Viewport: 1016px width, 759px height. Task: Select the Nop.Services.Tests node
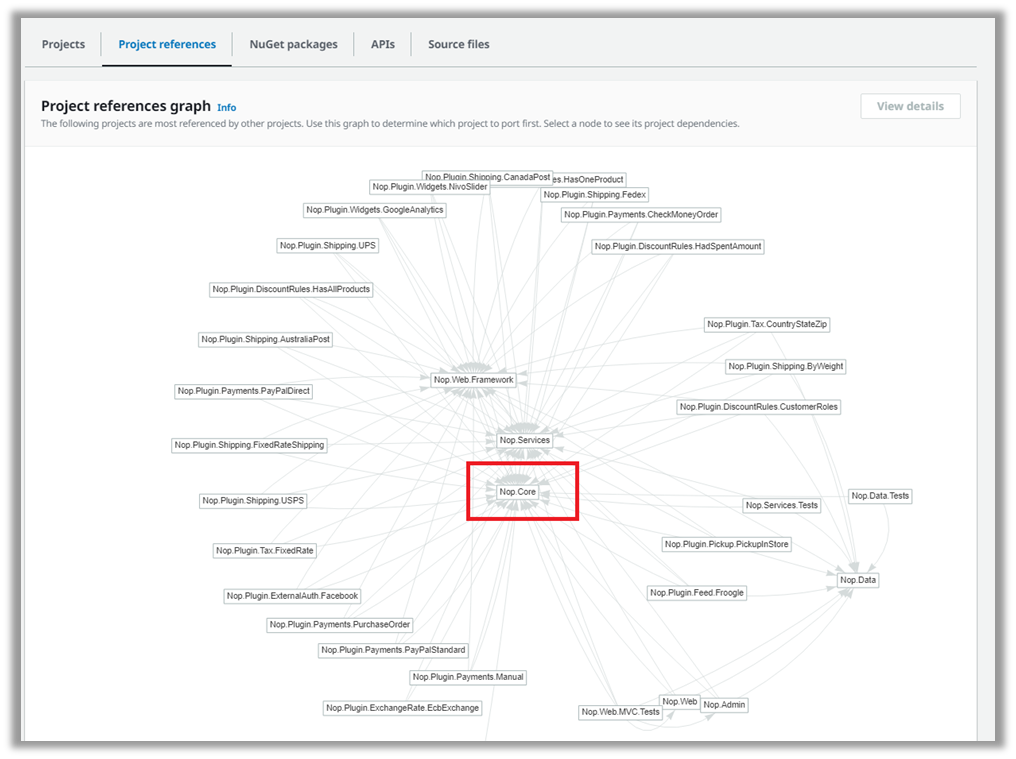coord(781,505)
